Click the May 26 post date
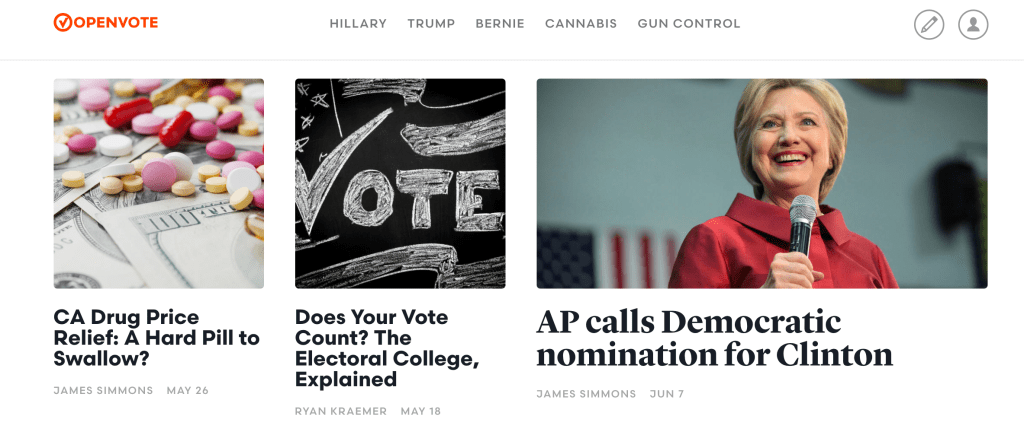1024x432 pixels. point(187,390)
